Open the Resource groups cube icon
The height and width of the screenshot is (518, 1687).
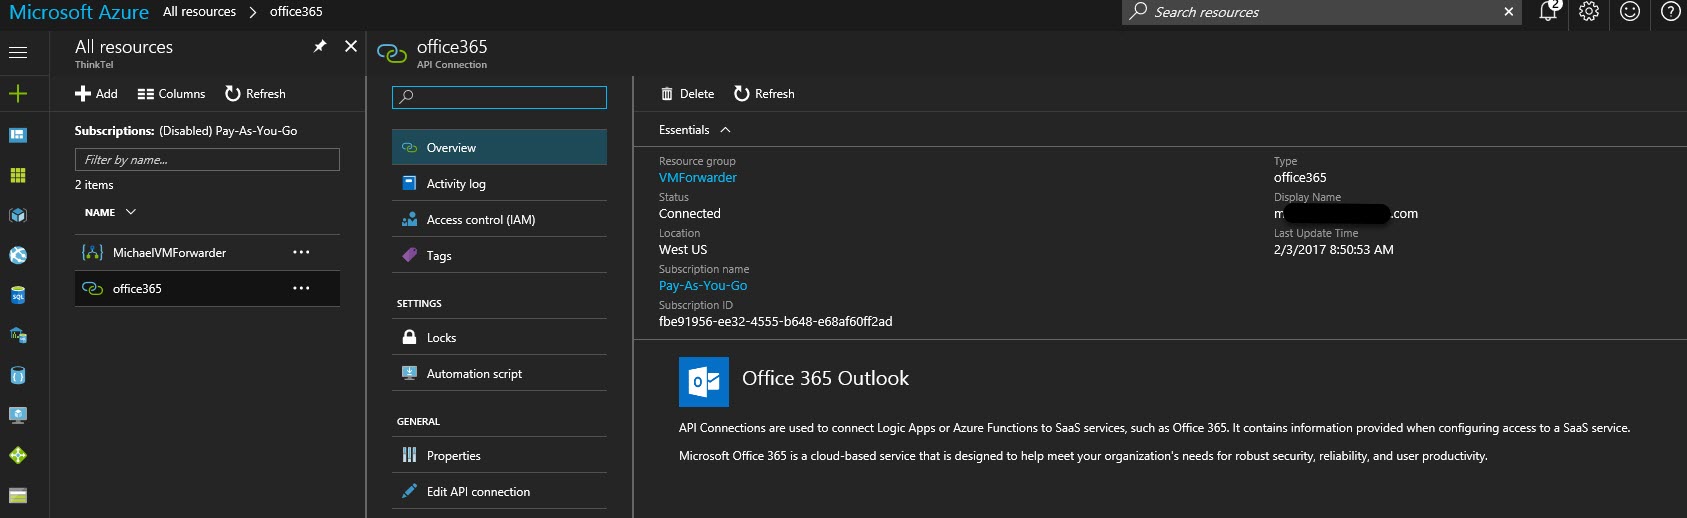pos(18,215)
